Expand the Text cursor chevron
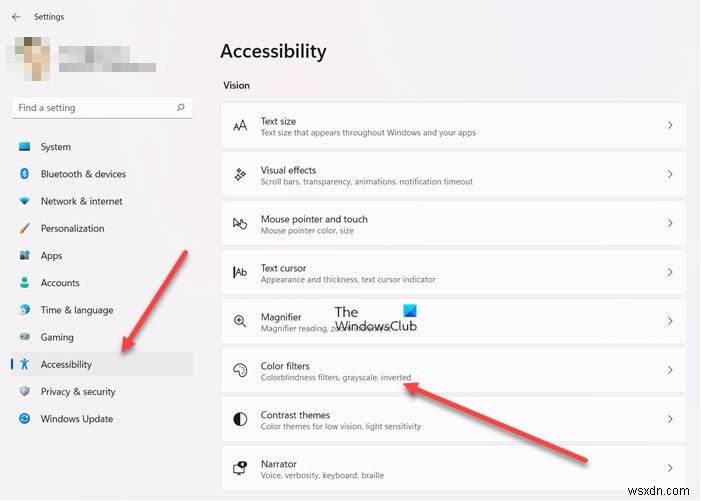The width and height of the screenshot is (701, 501). point(670,273)
